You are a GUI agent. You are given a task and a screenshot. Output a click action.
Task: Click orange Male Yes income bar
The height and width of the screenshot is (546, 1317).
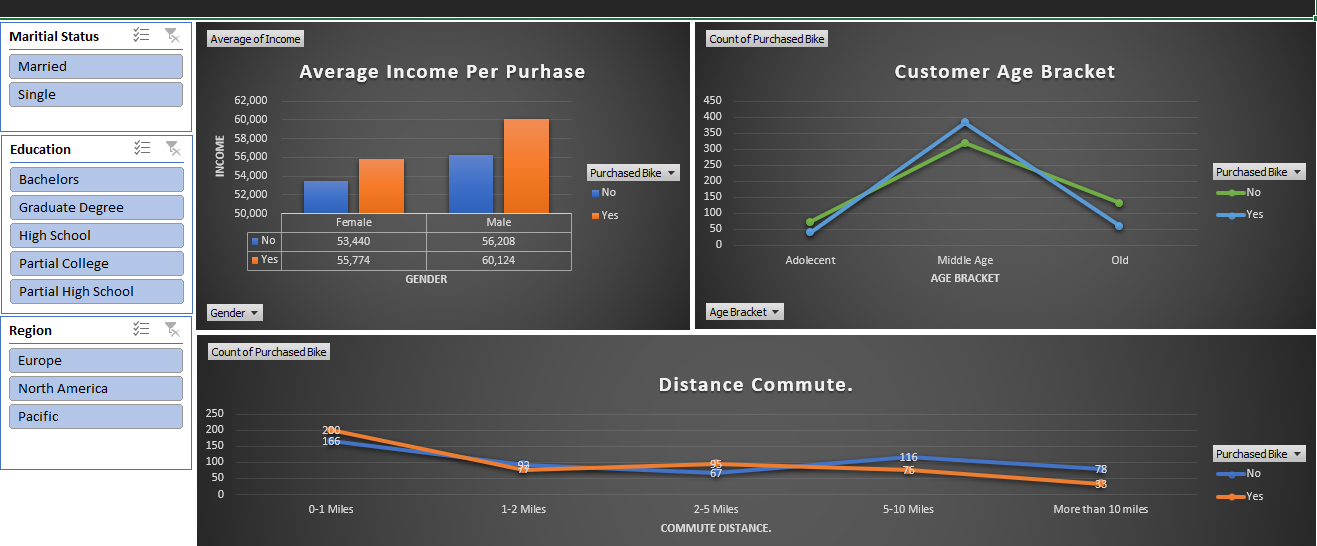[526, 166]
